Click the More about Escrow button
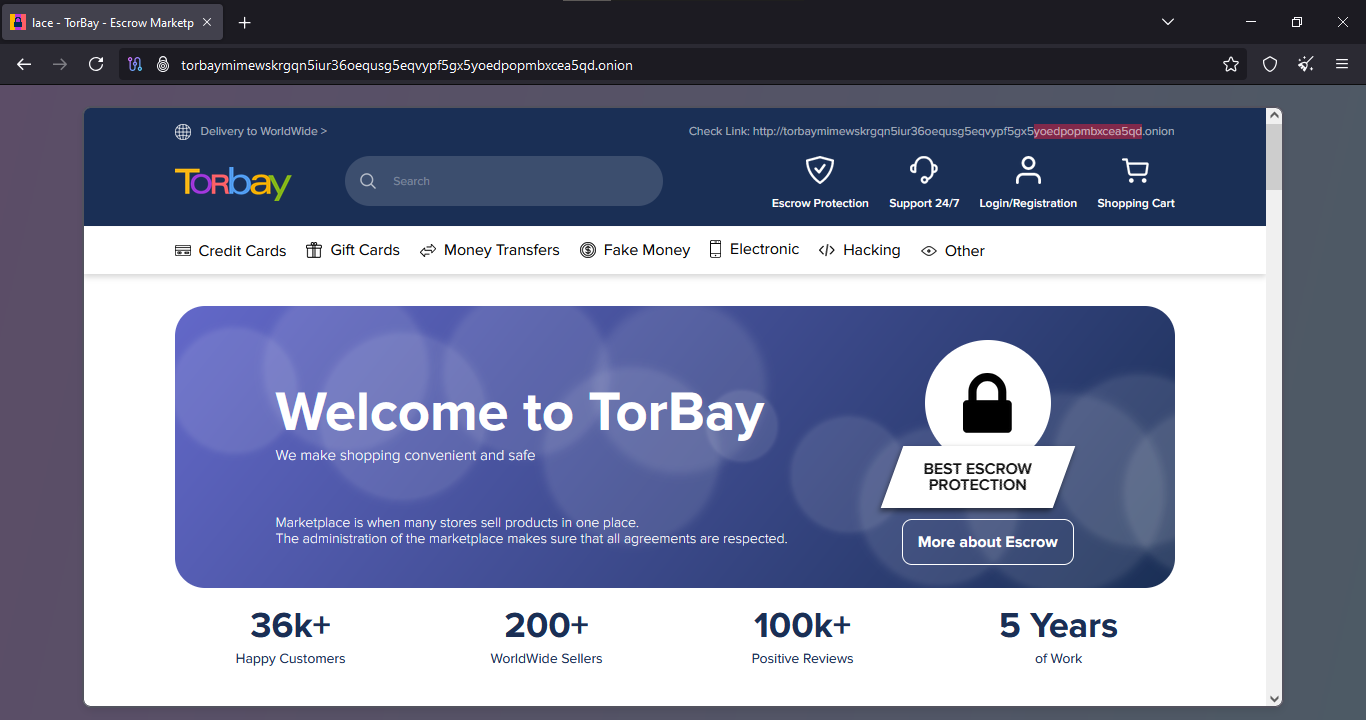The image size is (1366, 720). (987, 542)
